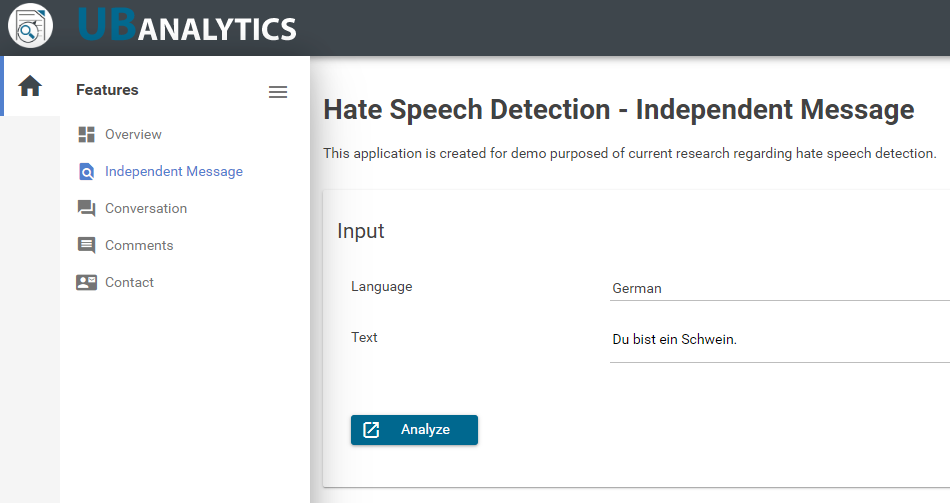
Task: Click the UB Analytics round logo icon
Action: [30, 25]
